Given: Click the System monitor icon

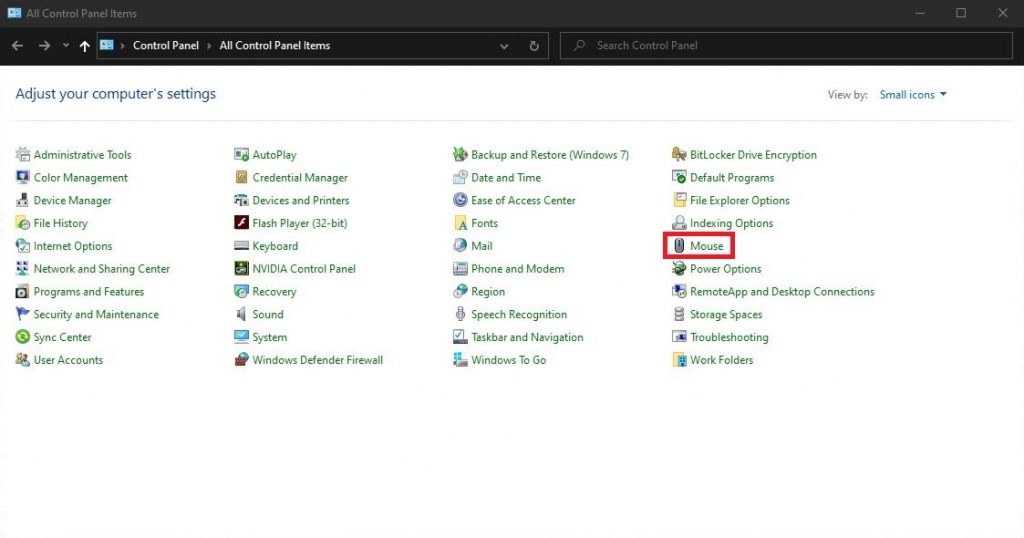Looking at the screenshot, I should [242, 338].
